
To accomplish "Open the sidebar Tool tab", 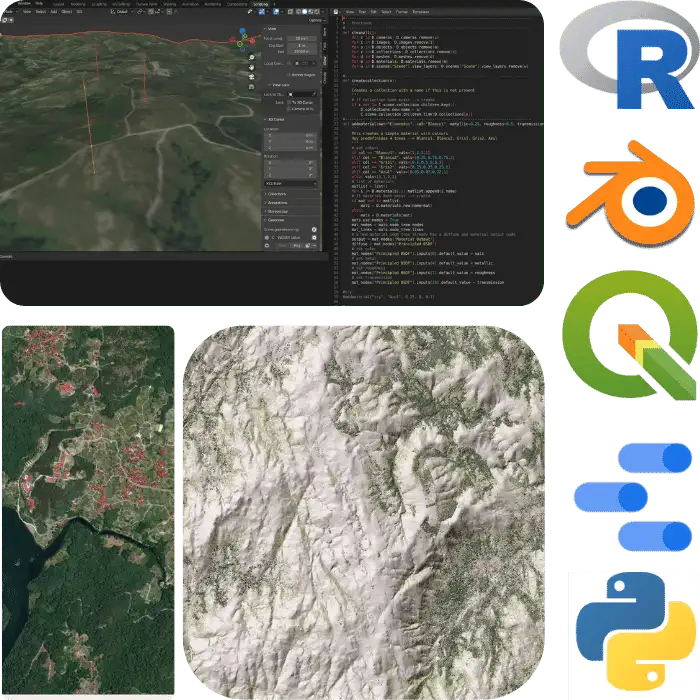I will [x=325, y=46].
